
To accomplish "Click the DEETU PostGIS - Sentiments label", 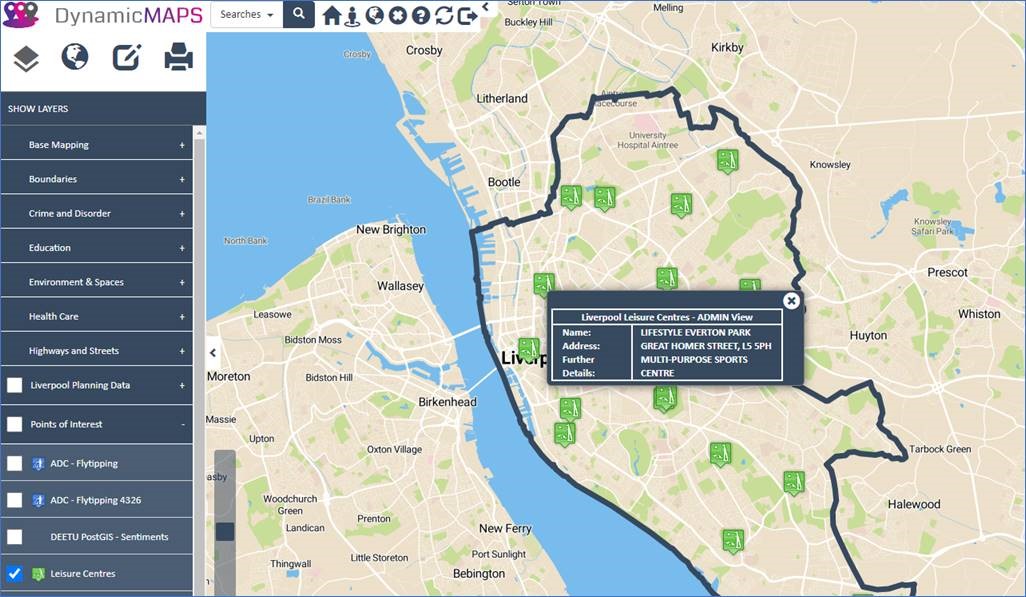I will pyautogui.click(x=109, y=537).
